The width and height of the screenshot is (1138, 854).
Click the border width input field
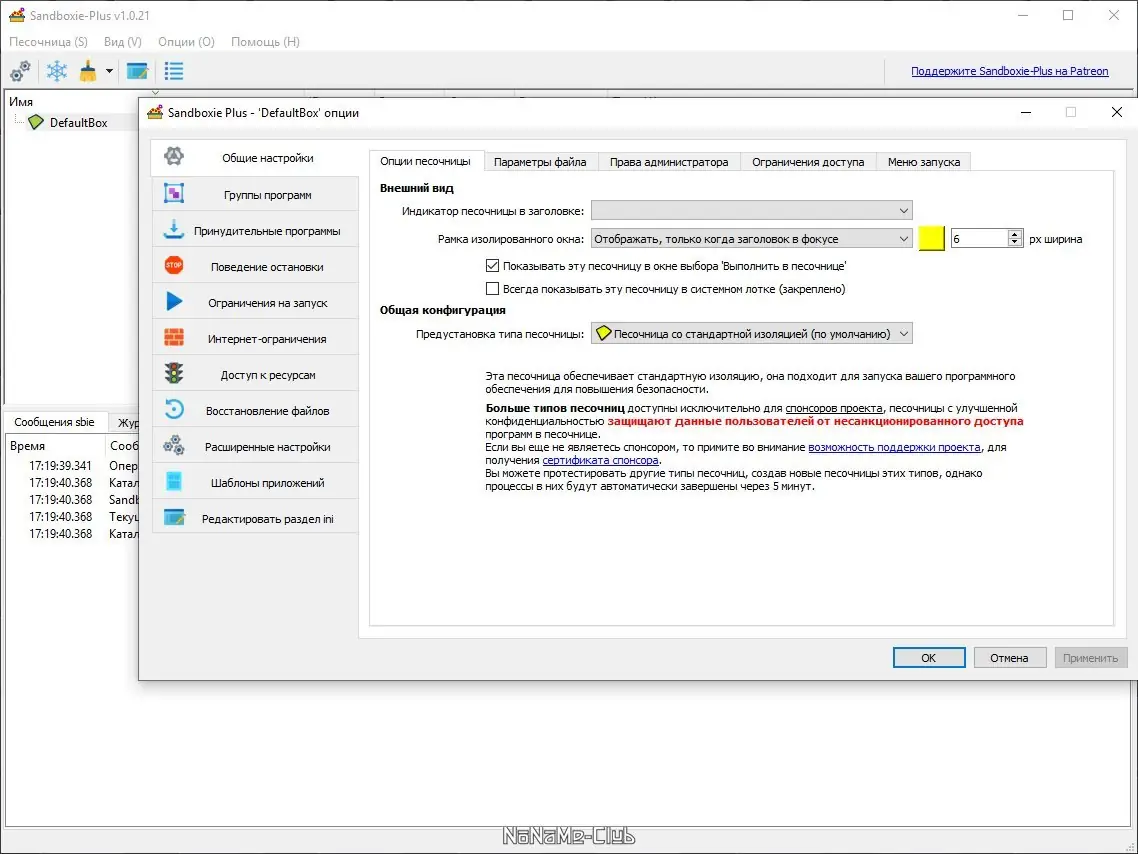979,239
